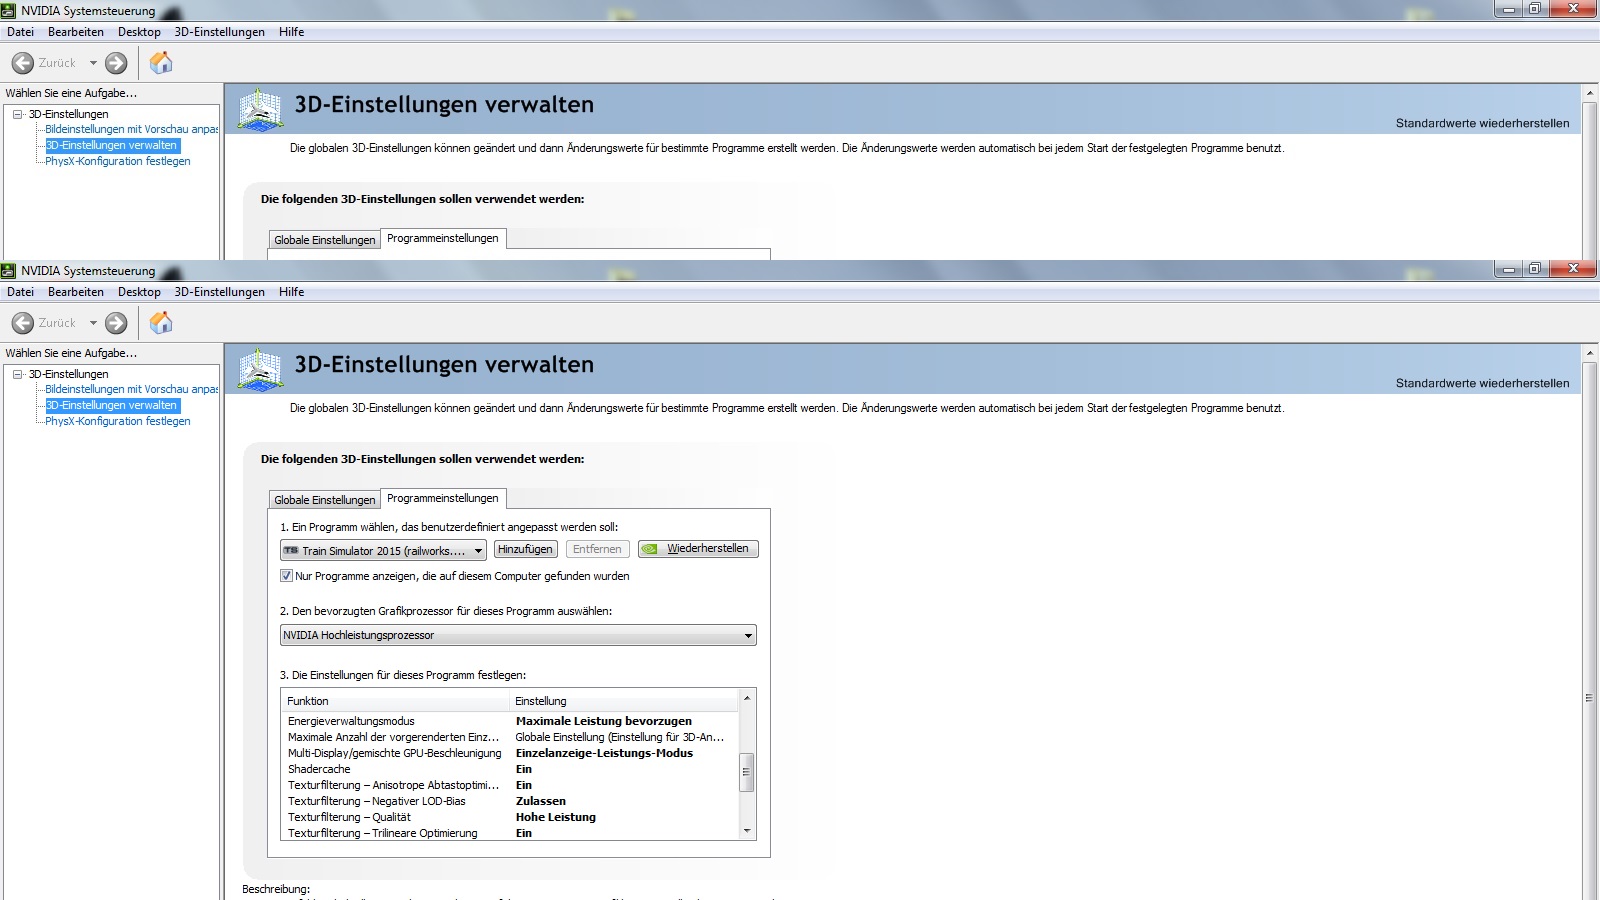Select the 'Maximale Anzahl der vorgerenderten Einz…' row
Viewport: 1600px width, 900px height.
[510, 737]
